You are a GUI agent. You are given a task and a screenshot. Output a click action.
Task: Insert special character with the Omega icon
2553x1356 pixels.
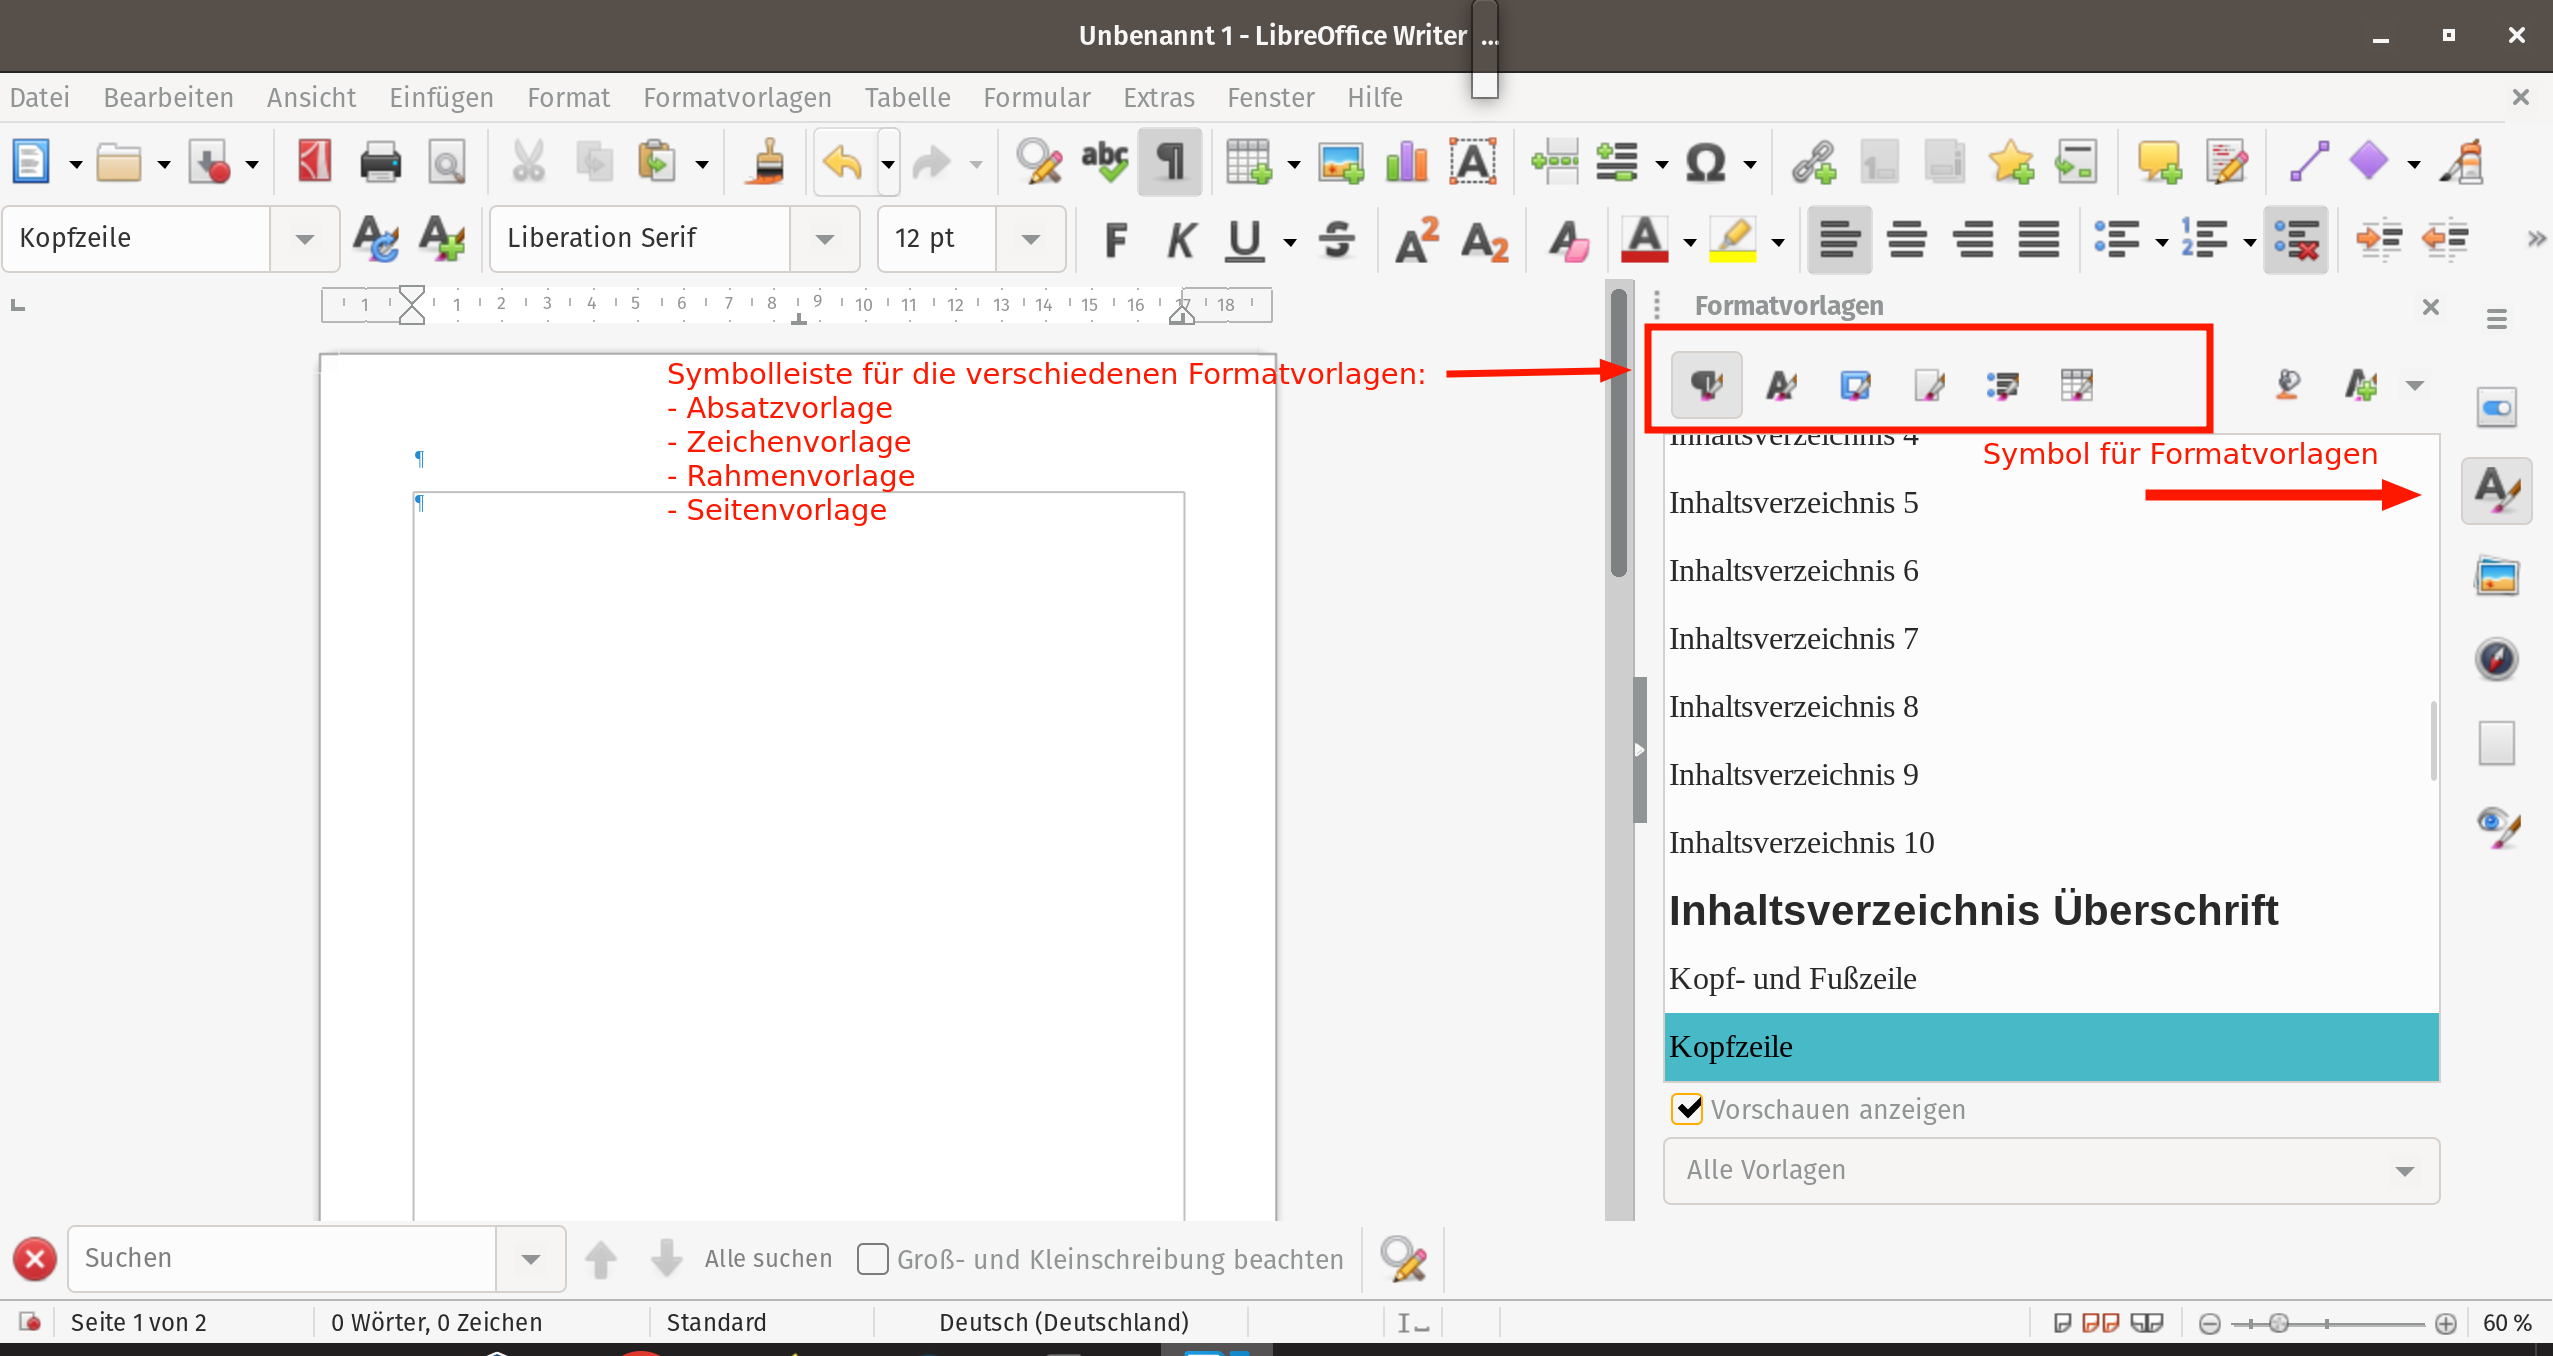pyautogui.click(x=1705, y=162)
